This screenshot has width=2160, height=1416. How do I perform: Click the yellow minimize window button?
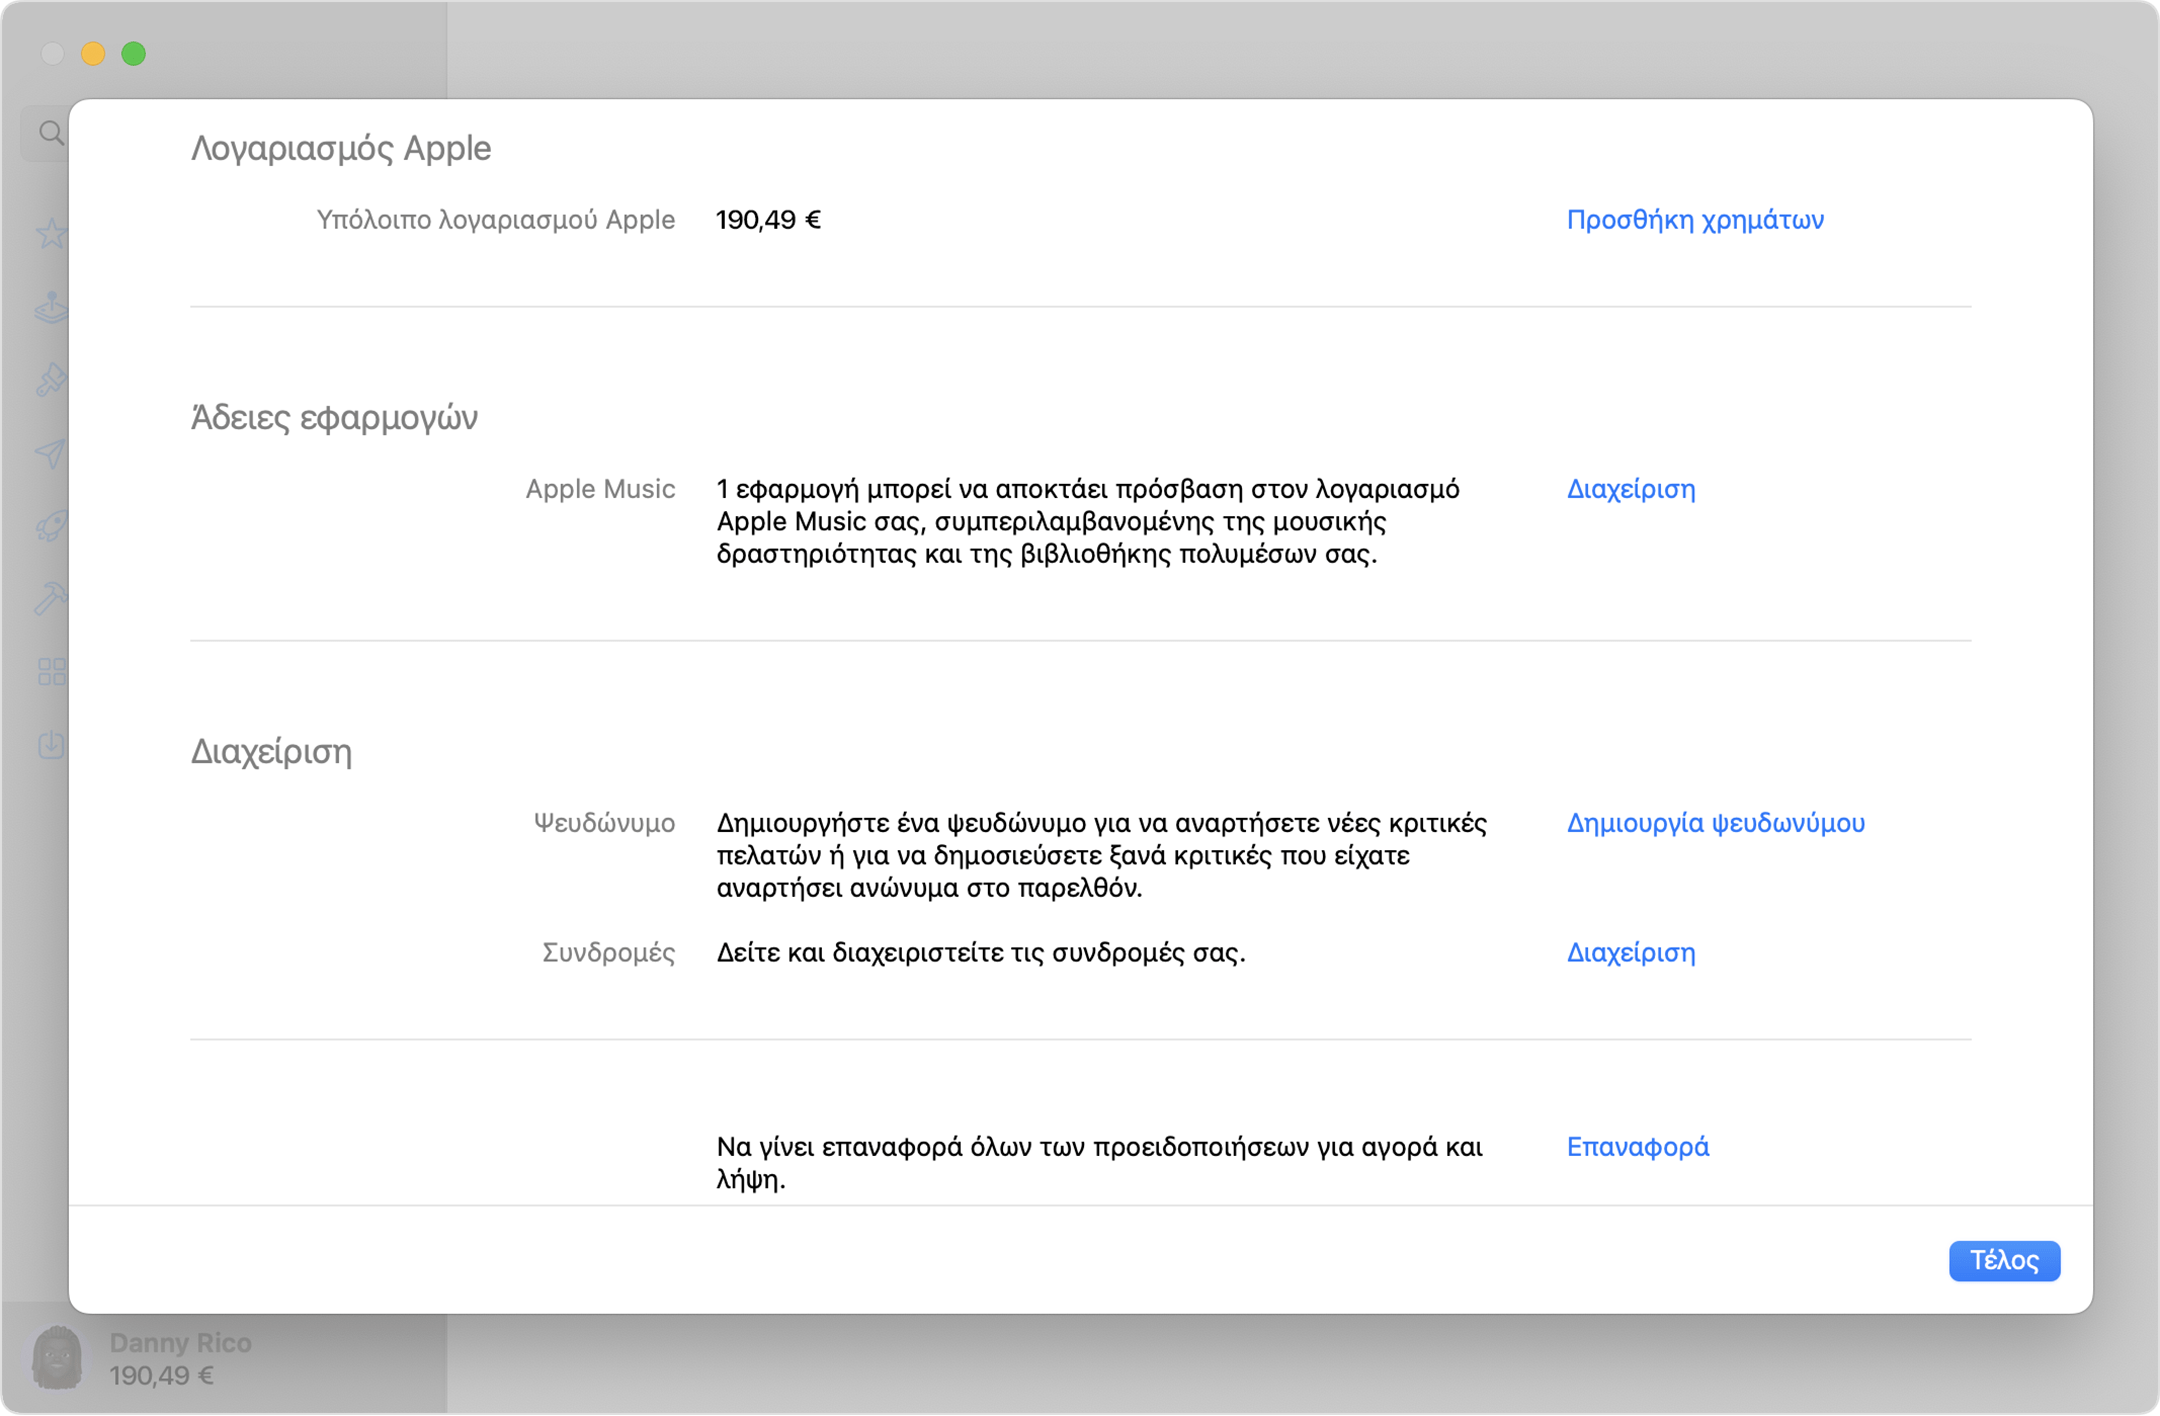tap(93, 54)
